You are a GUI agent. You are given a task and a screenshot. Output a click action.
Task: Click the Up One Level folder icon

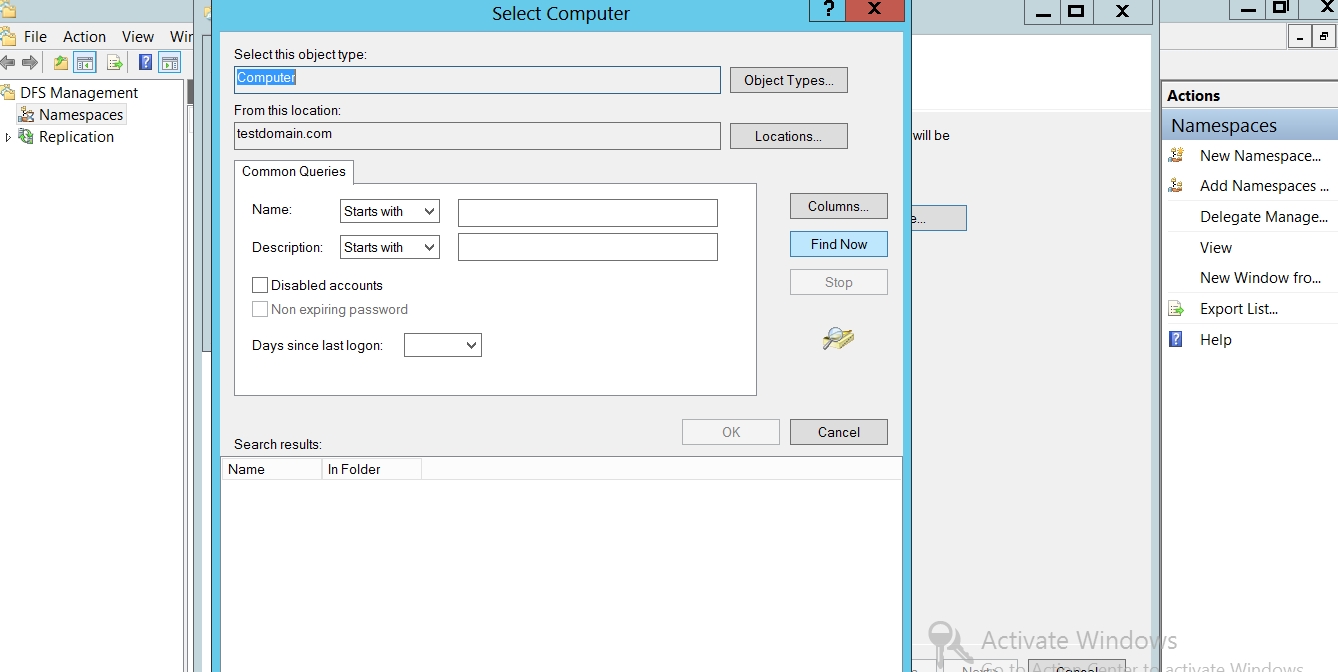pos(61,63)
